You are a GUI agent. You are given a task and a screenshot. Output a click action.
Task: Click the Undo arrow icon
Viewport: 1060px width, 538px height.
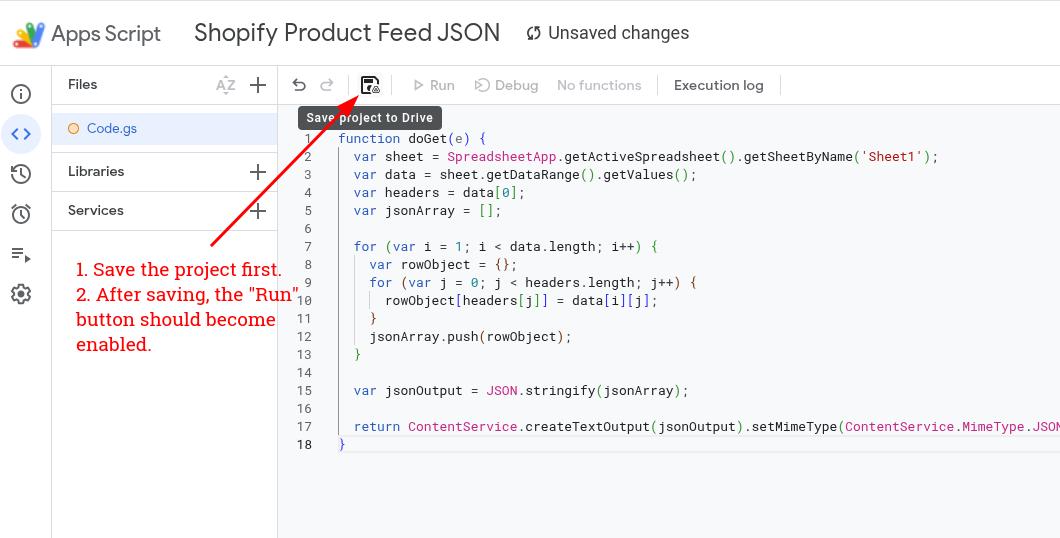(x=299, y=85)
